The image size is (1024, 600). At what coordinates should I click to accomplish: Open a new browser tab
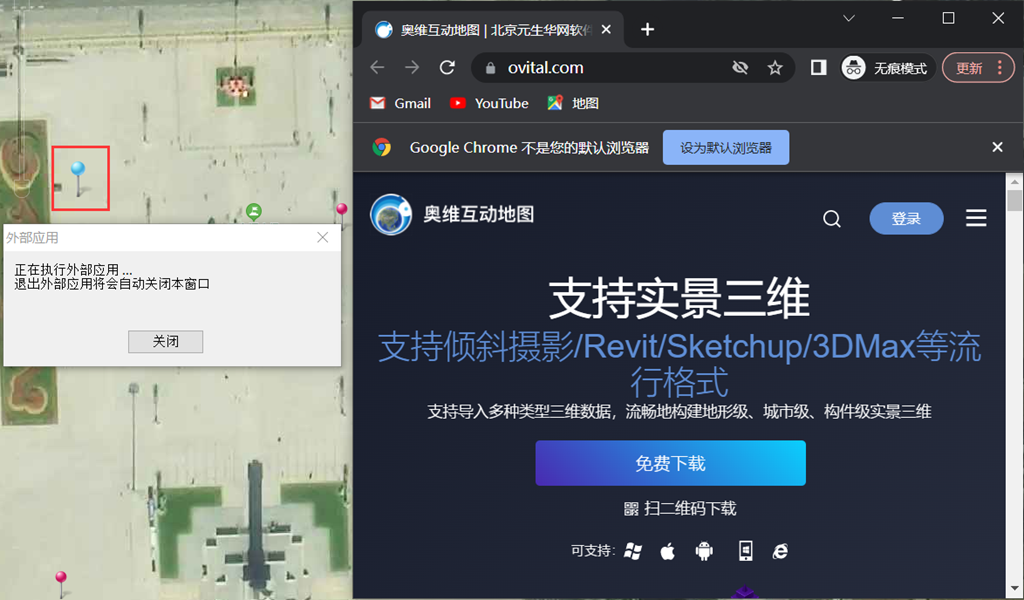[647, 29]
